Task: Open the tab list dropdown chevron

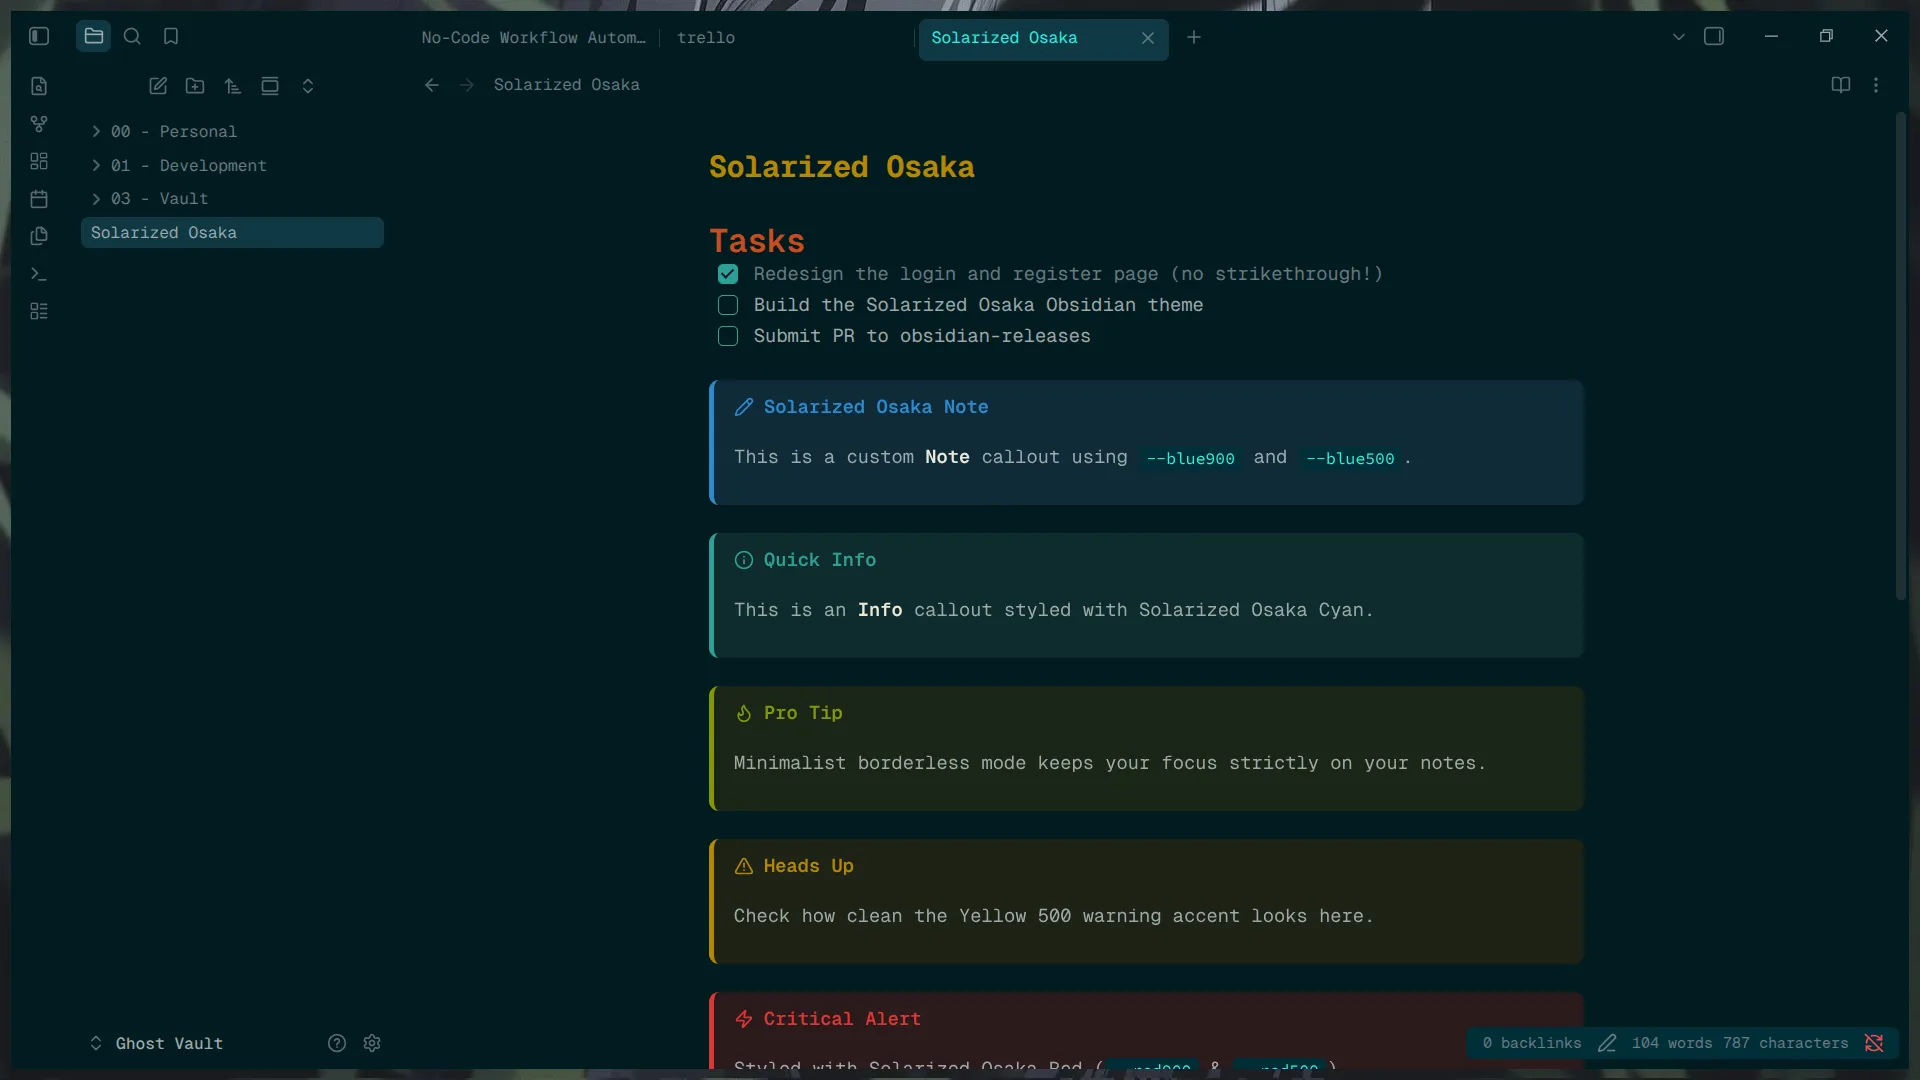Action: pos(1679,36)
